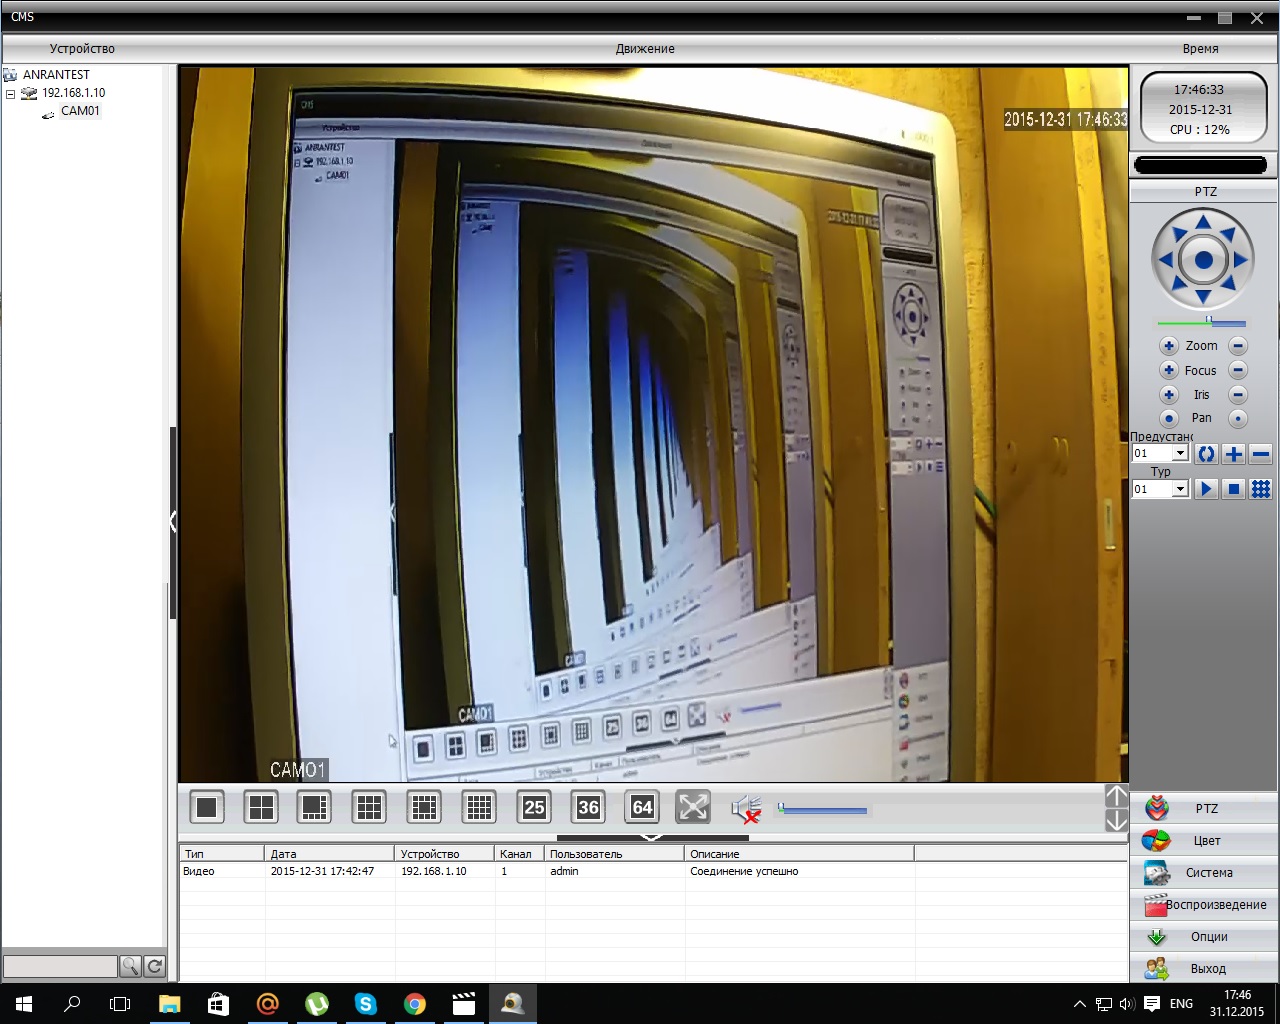The image size is (1280, 1024).
Task: Select six-view layout icon
Action: (315, 807)
